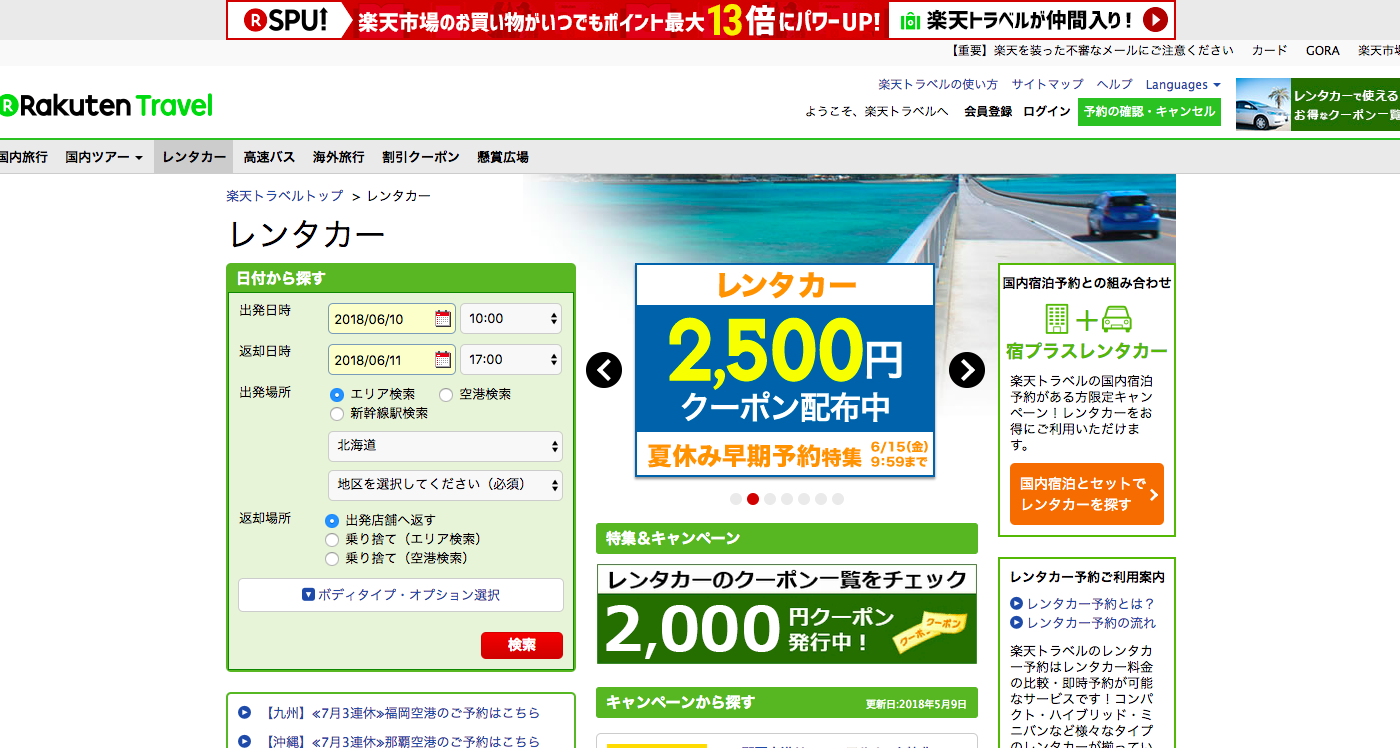Open レンタカー navigation tab

194,157
